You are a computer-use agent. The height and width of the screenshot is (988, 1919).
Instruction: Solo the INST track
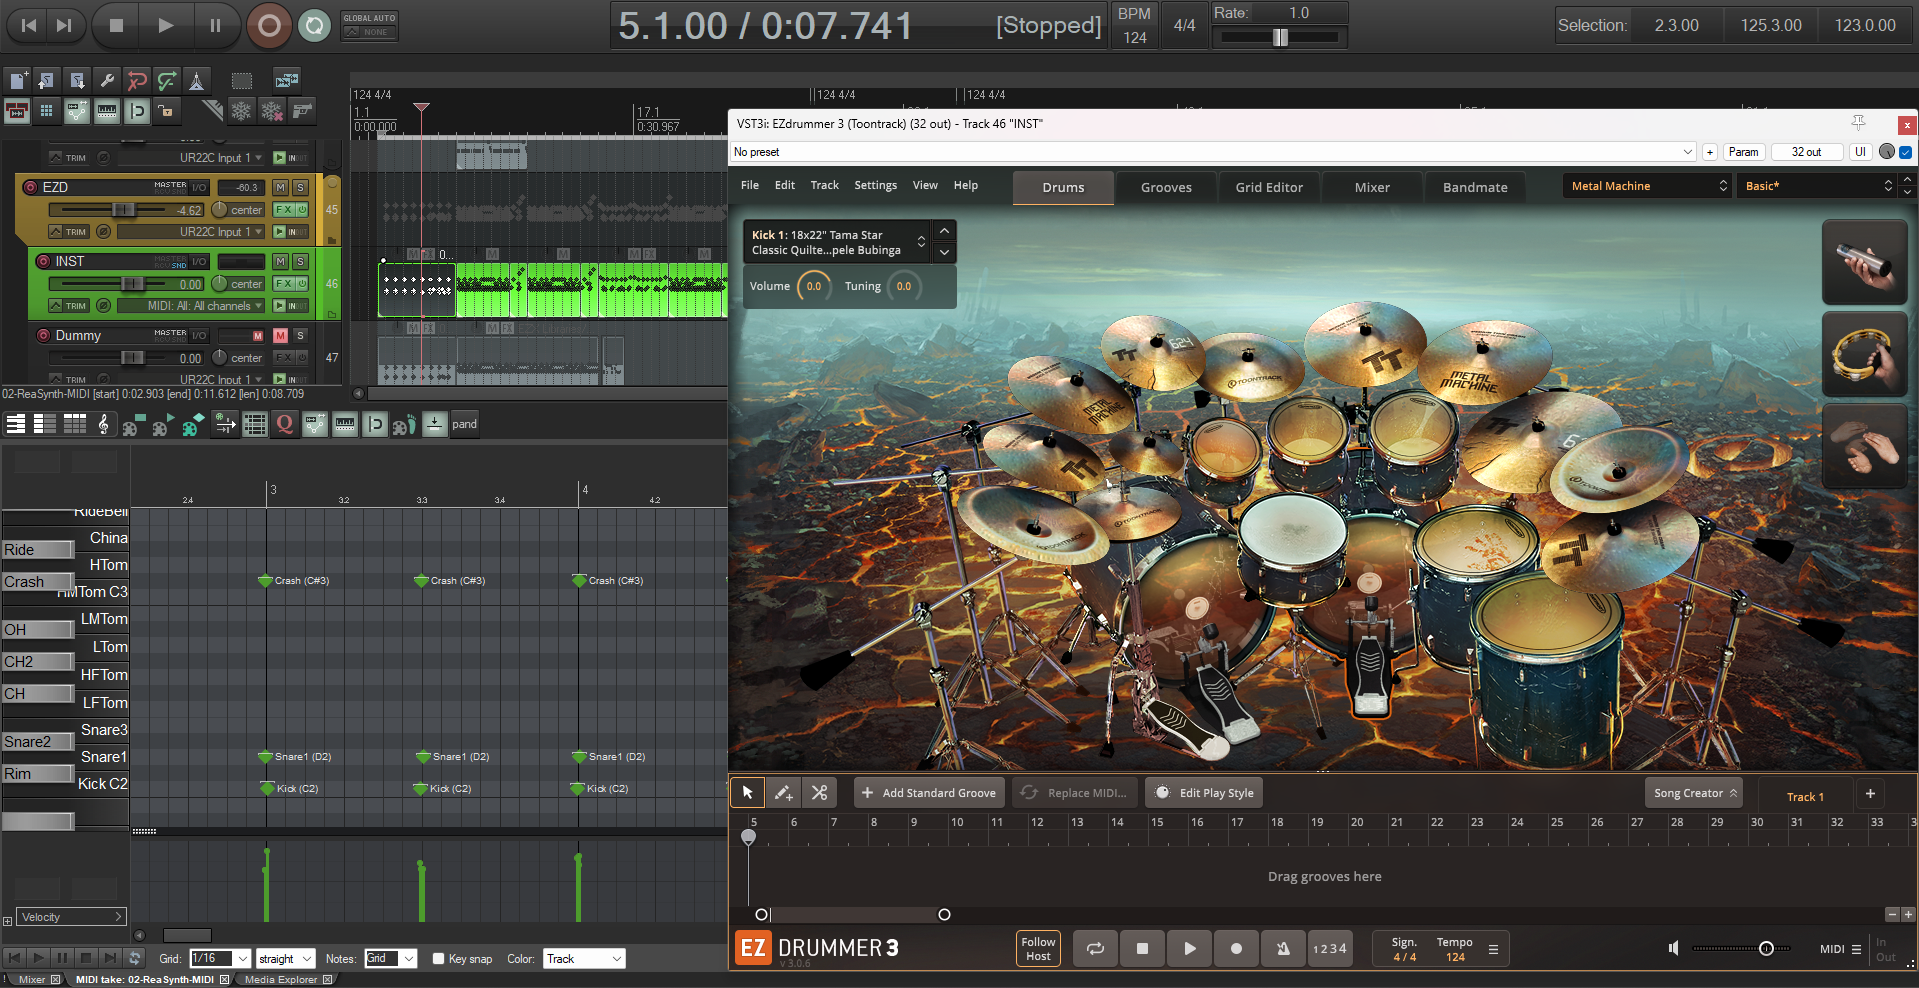pyautogui.click(x=300, y=261)
